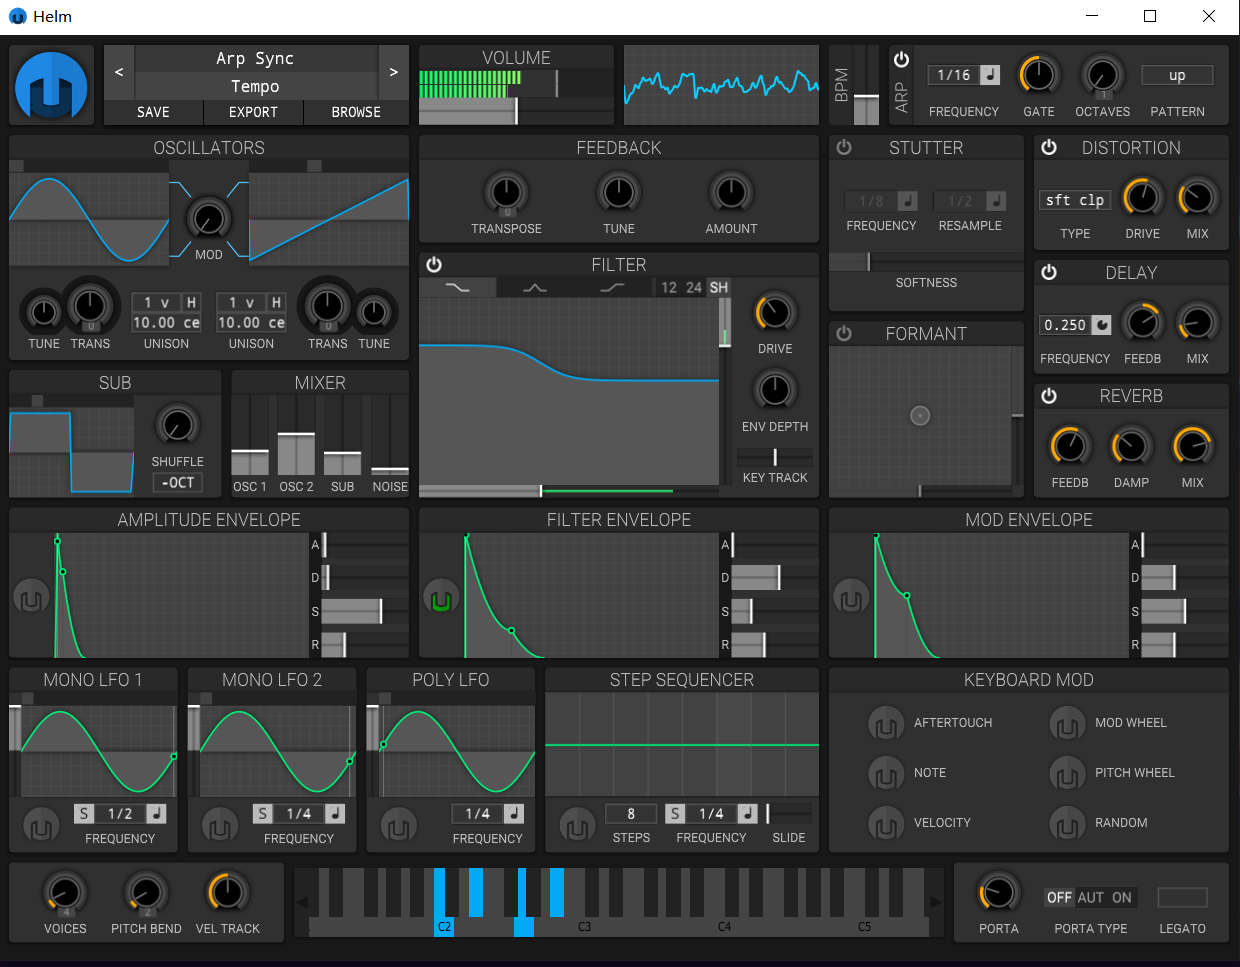
Task: Click the OSC 1 mixer slider
Action: 250,435
